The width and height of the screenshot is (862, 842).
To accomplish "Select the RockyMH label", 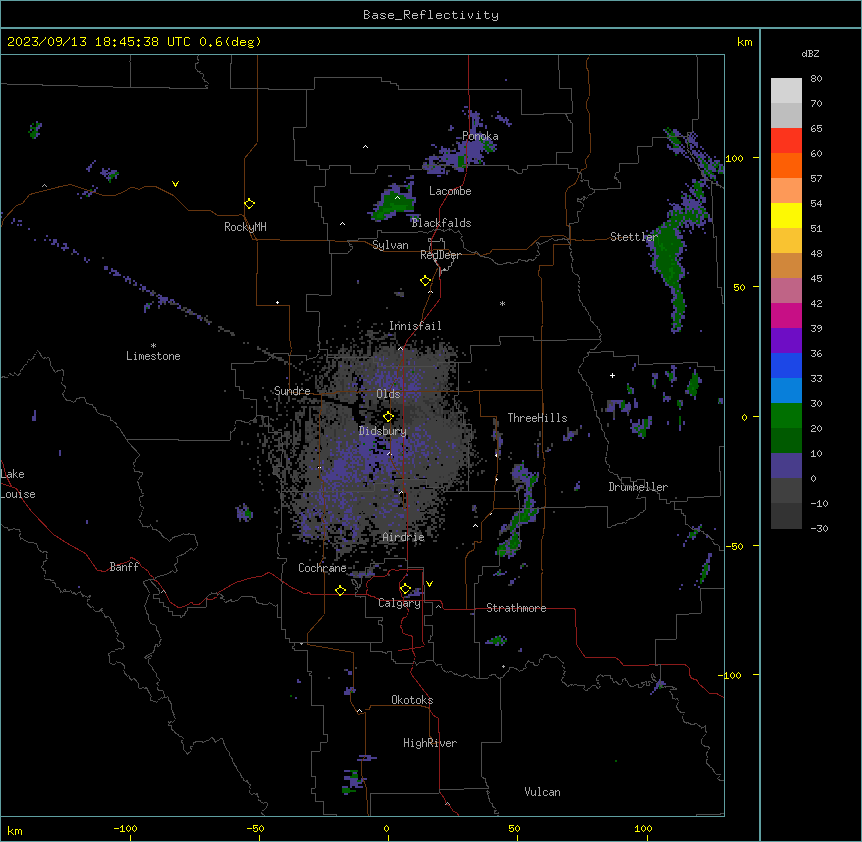I will click(245, 227).
